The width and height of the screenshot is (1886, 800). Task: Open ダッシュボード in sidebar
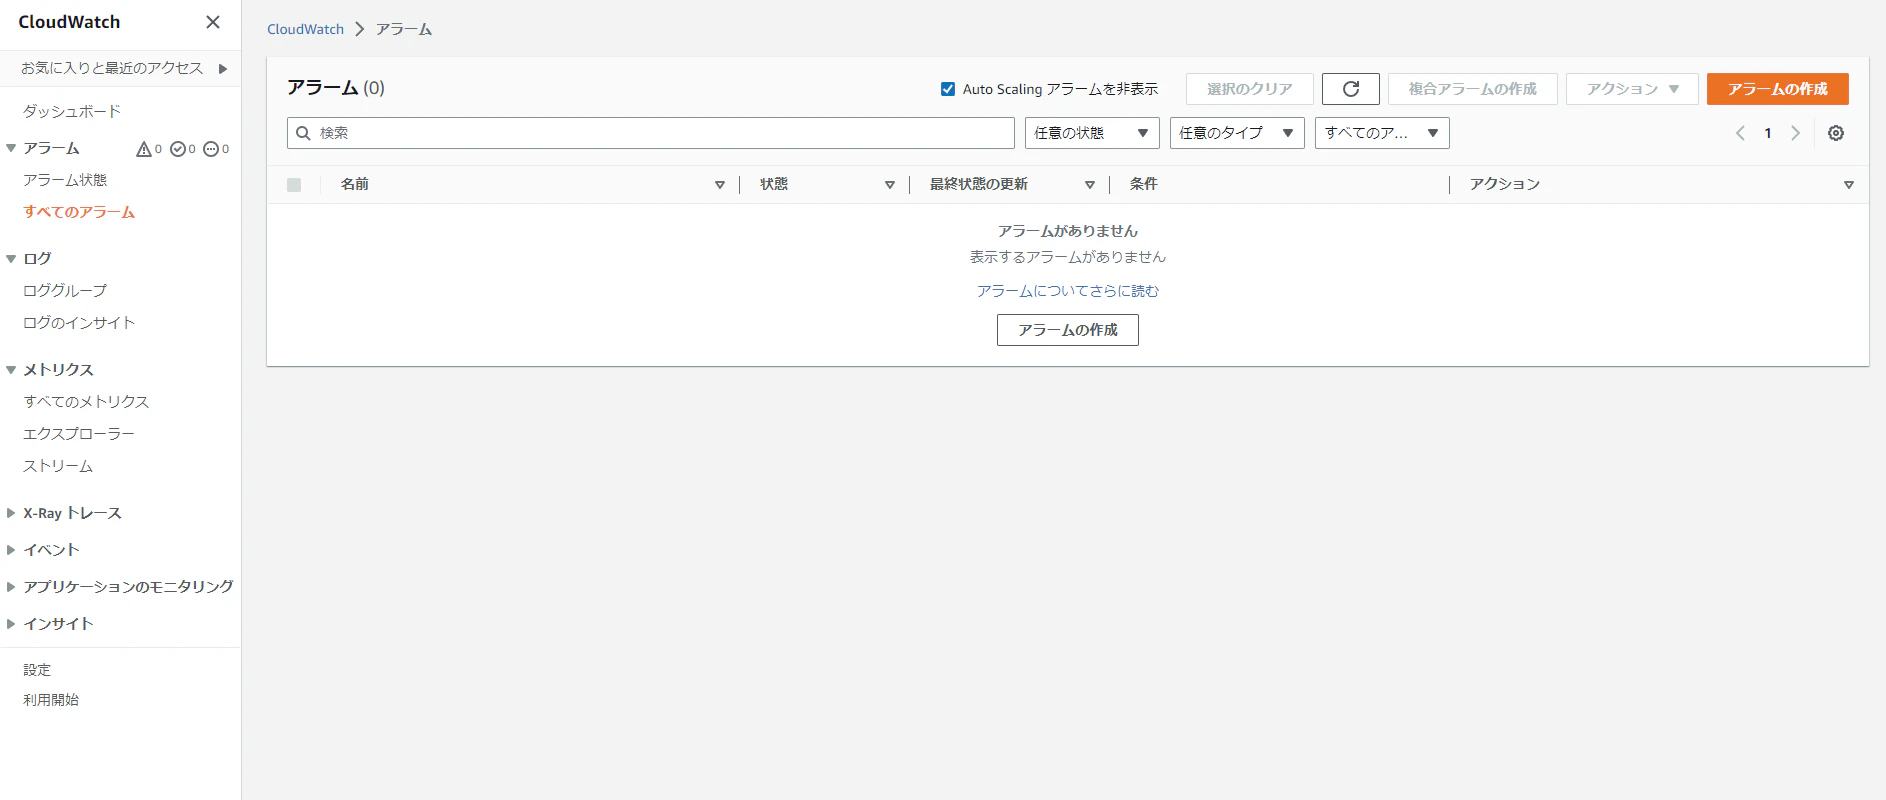coord(72,111)
